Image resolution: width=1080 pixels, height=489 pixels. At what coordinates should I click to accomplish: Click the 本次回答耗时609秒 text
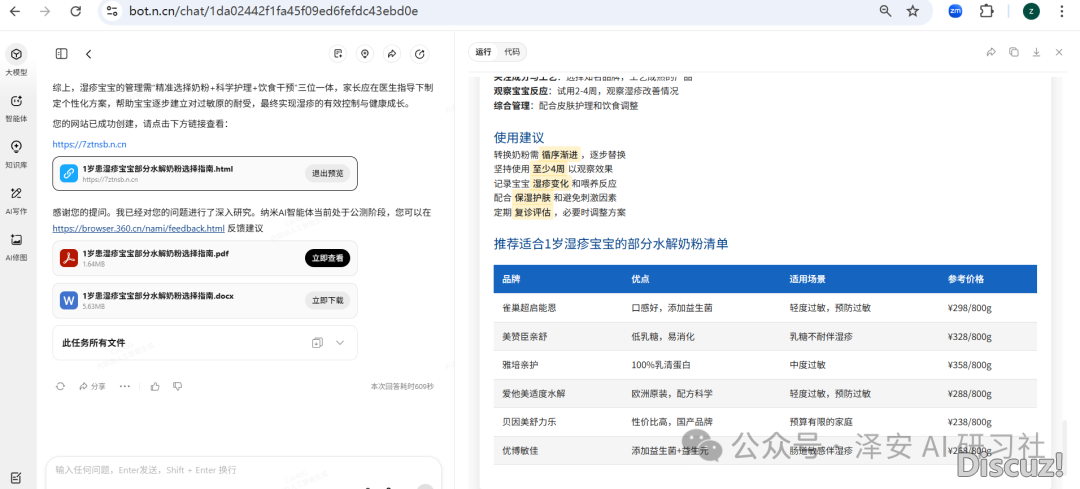pyautogui.click(x=402, y=386)
